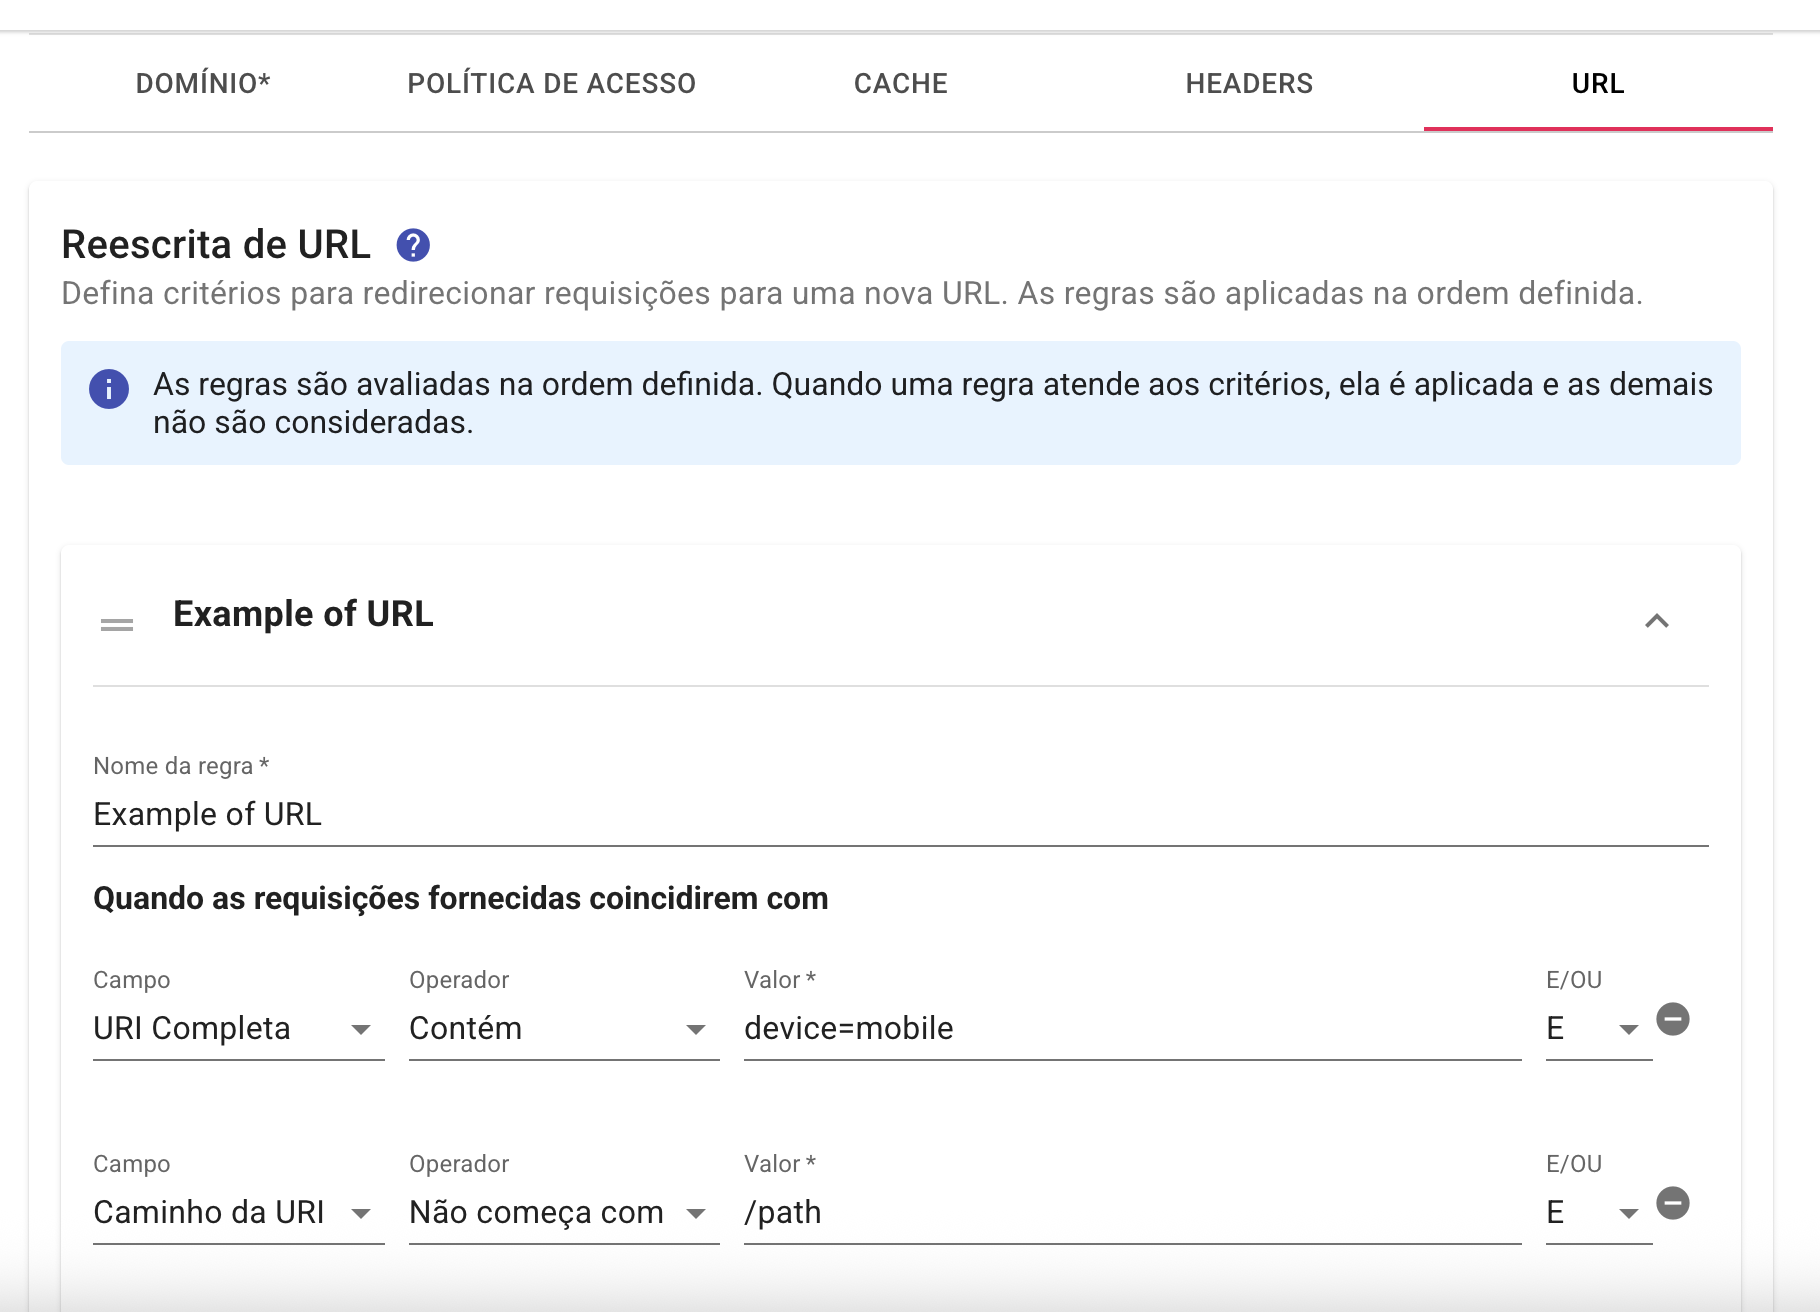Remove the "device=mobile" condition row
Image resolution: width=1820 pixels, height=1312 pixels.
[x=1675, y=1020]
